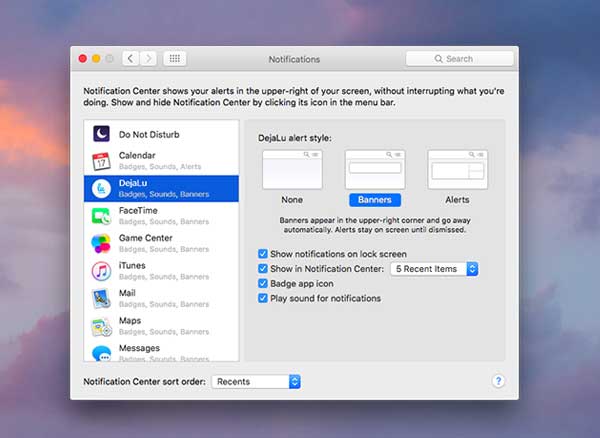
Task: Select the FaceTime row in the list
Action: pyautogui.click(x=161, y=216)
